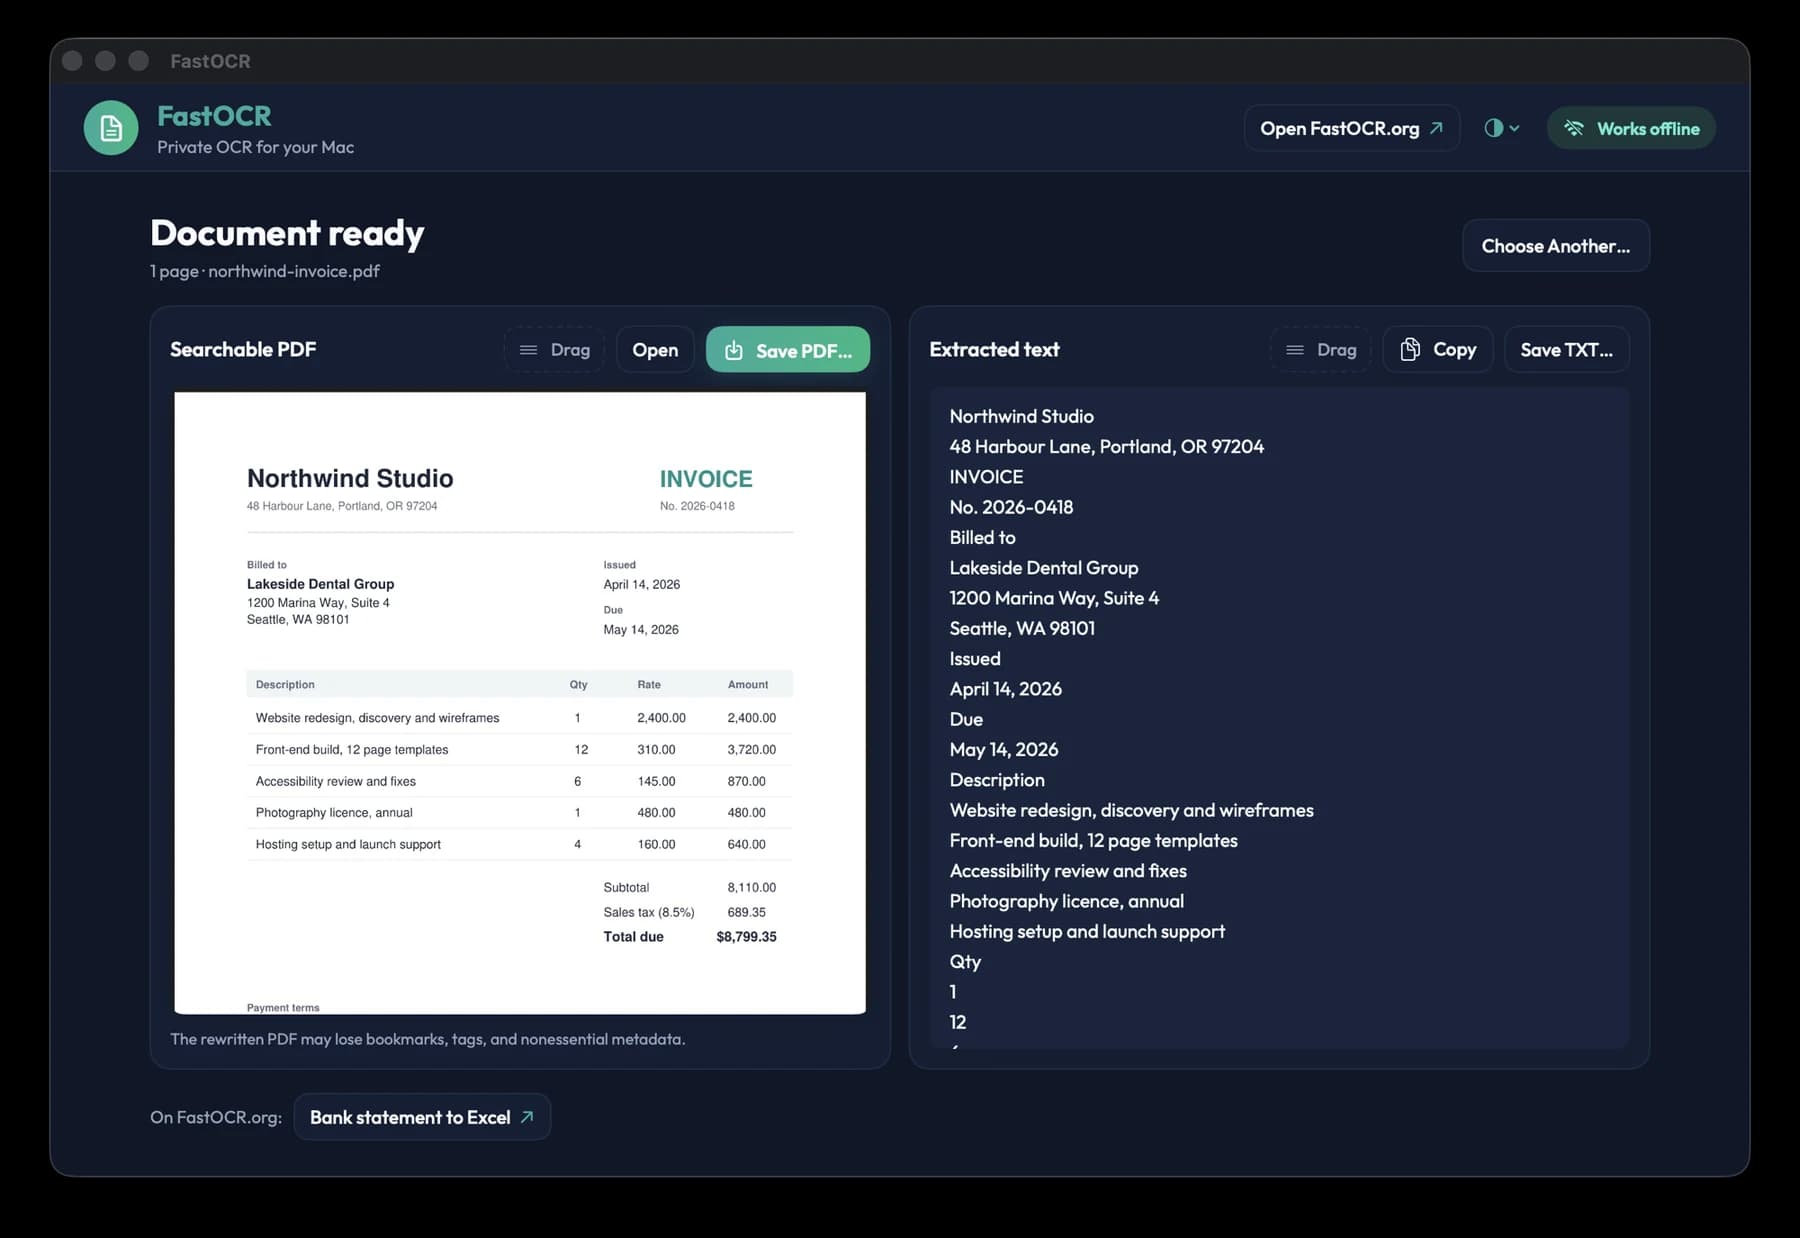Image resolution: width=1800 pixels, height=1238 pixels.
Task: Open the searchable PDF
Action: [x=655, y=350]
